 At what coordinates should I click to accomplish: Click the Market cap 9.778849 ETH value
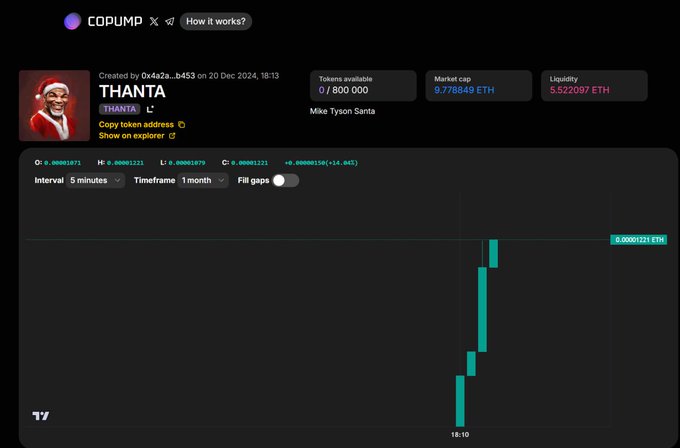pyautogui.click(x=464, y=90)
